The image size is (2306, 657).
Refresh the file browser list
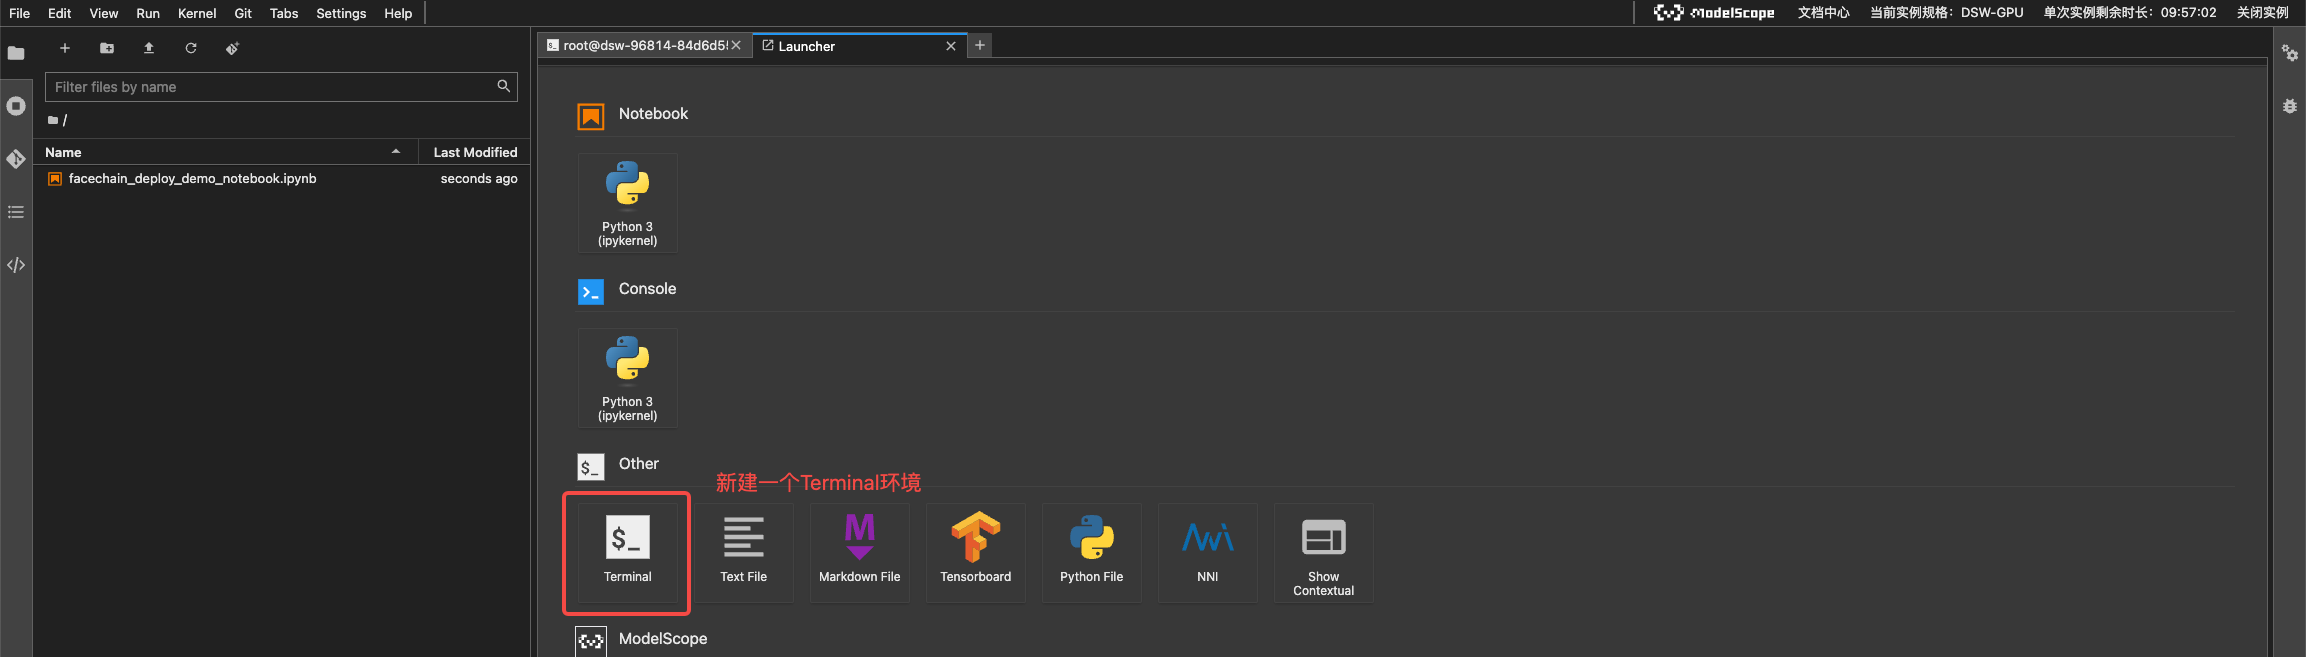pos(191,48)
